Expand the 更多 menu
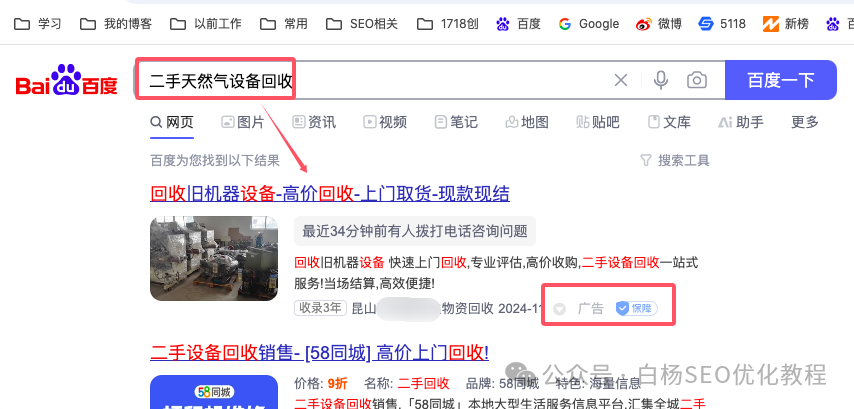The width and height of the screenshot is (854, 409). click(804, 122)
